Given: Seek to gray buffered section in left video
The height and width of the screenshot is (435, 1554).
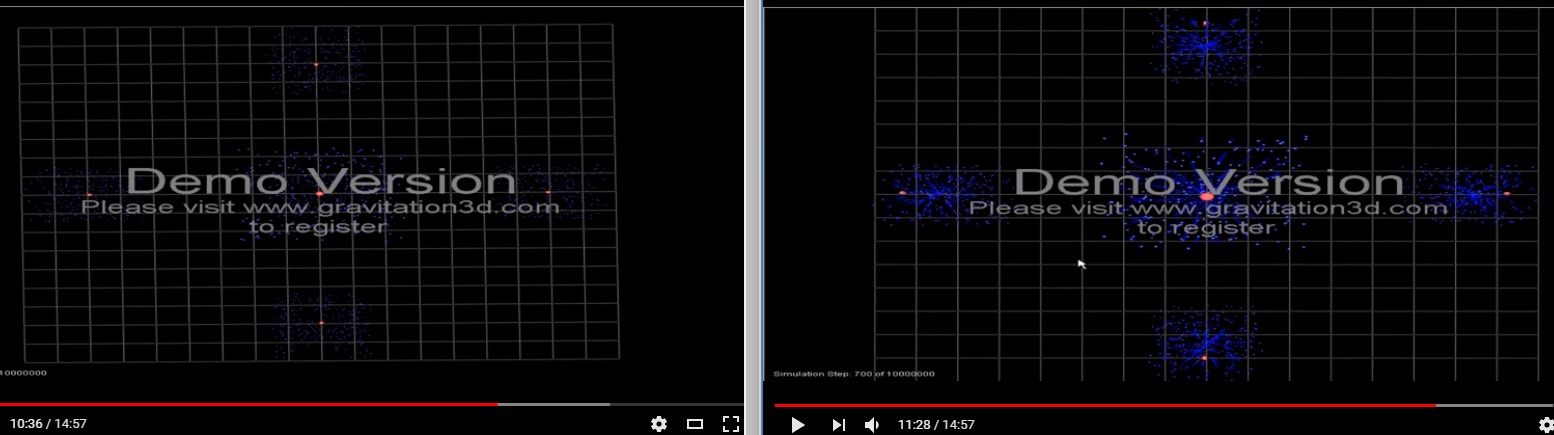Looking at the screenshot, I should [555, 404].
